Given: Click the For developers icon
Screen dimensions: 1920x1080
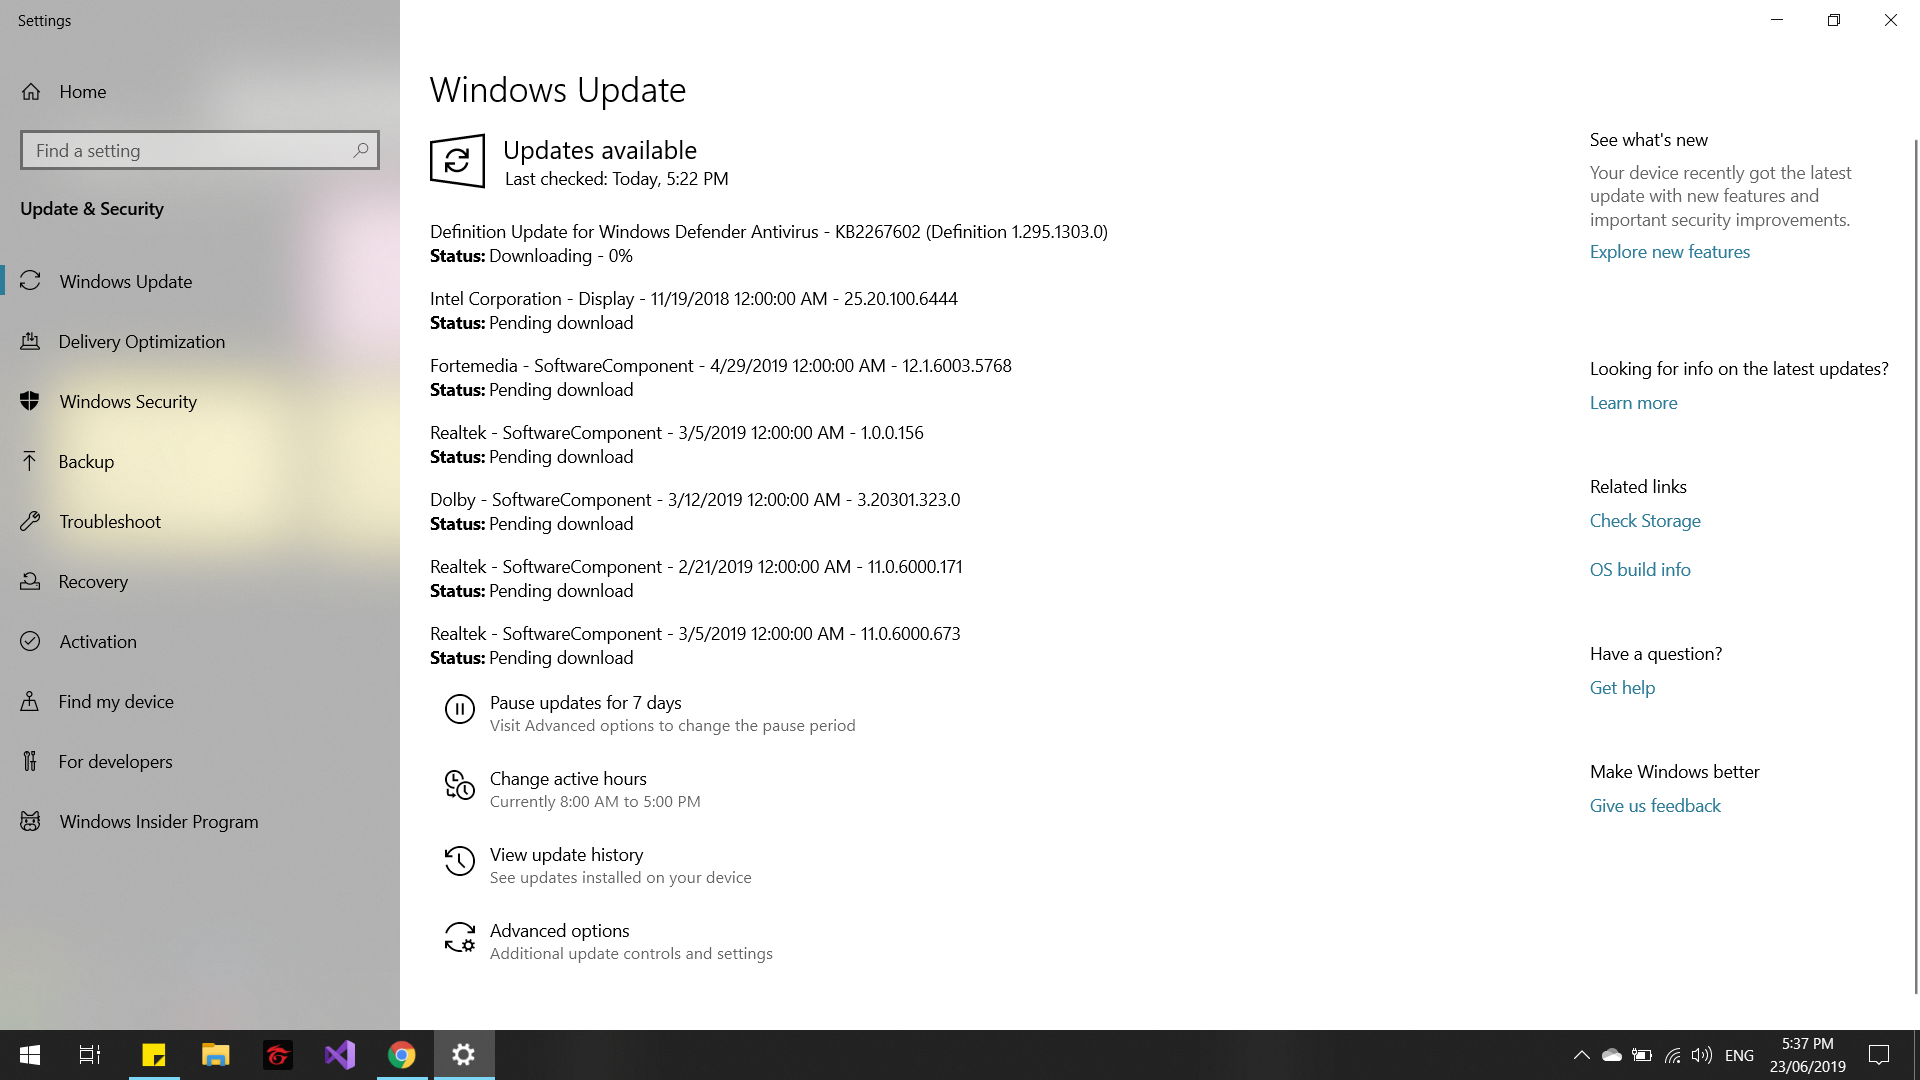Looking at the screenshot, I should tap(30, 761).
